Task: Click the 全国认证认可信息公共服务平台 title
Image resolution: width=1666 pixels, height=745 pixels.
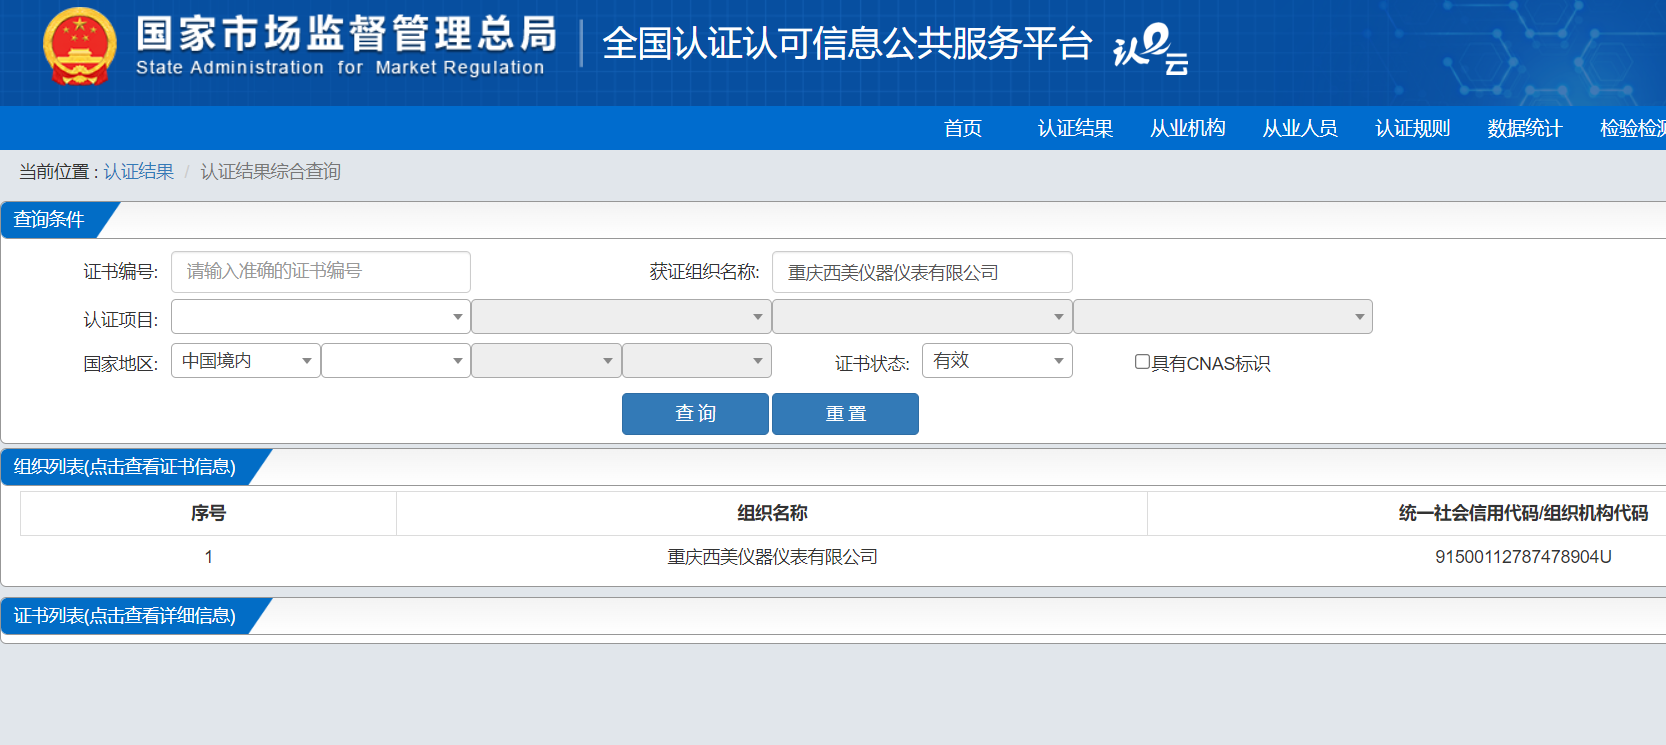Action: tap(847, 44)
